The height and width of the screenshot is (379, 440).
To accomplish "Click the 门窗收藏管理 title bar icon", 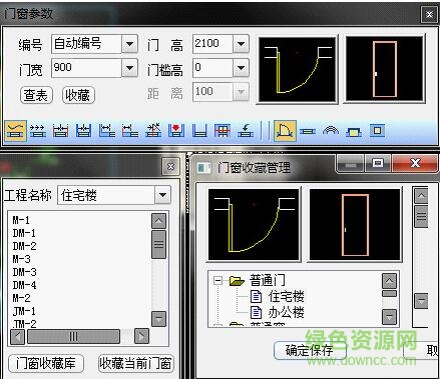I will [204, 168].
